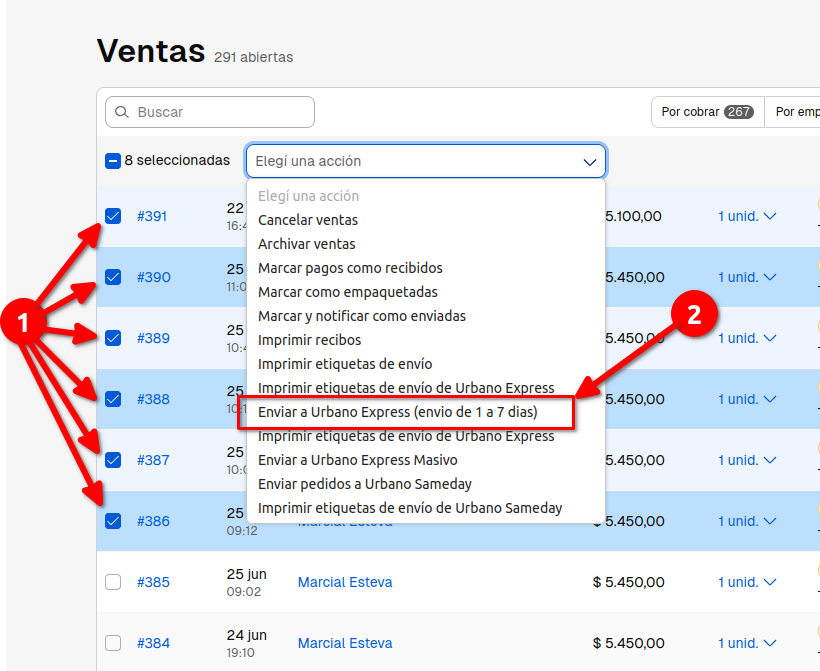Open order link #389
This screenshot has height=671, width=820.
tap(153, 338)
